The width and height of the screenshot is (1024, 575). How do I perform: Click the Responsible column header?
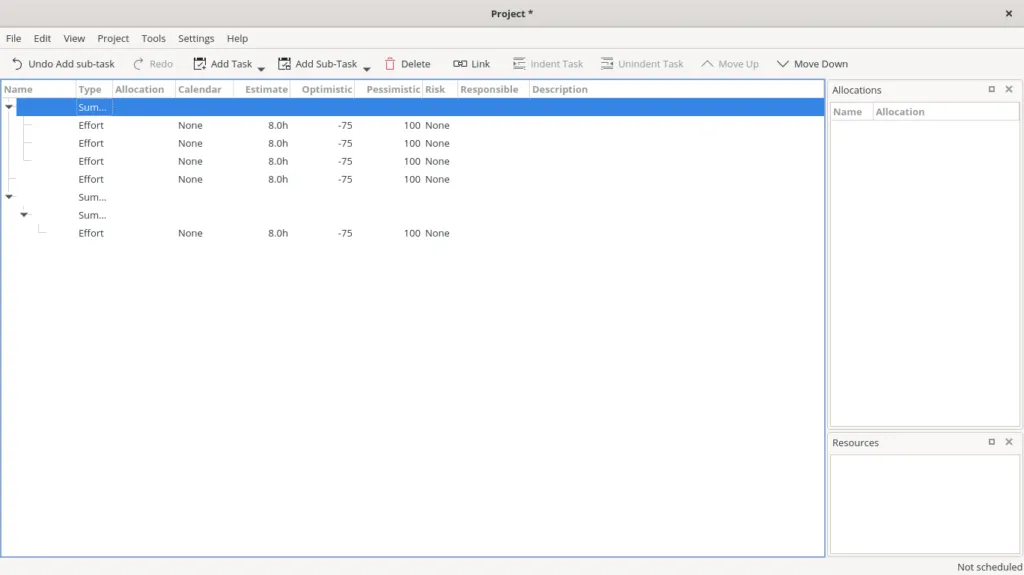click(489, 89)
